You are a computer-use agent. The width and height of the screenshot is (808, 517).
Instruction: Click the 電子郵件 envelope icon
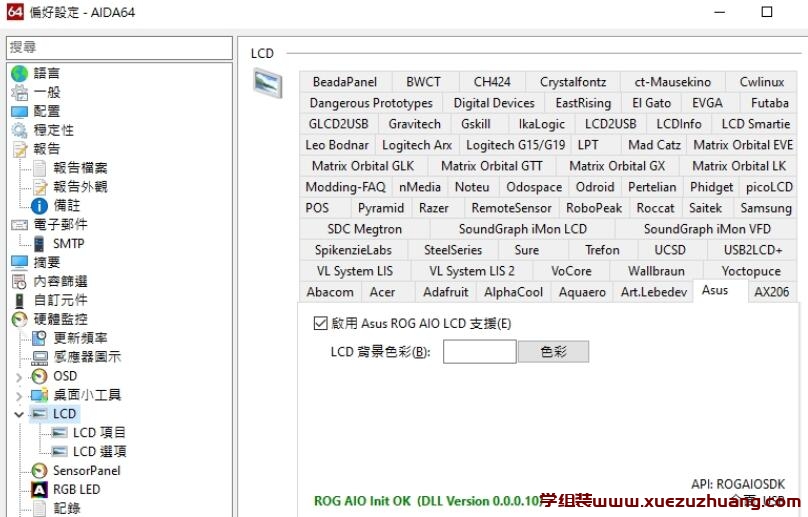click(19, 225)
